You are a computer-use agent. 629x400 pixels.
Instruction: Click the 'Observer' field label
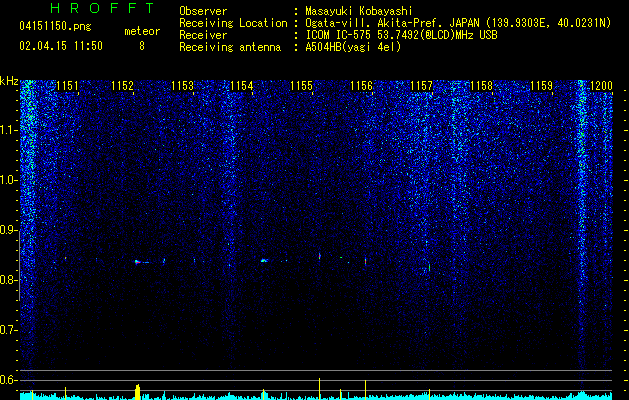point(203,11)
